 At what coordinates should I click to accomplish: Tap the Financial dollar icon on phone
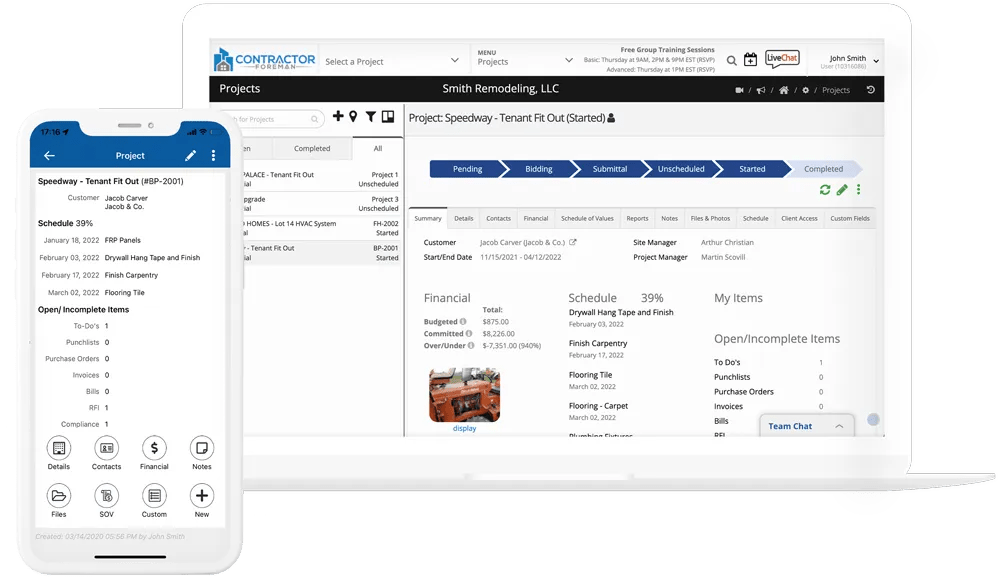tap(154, 448)
